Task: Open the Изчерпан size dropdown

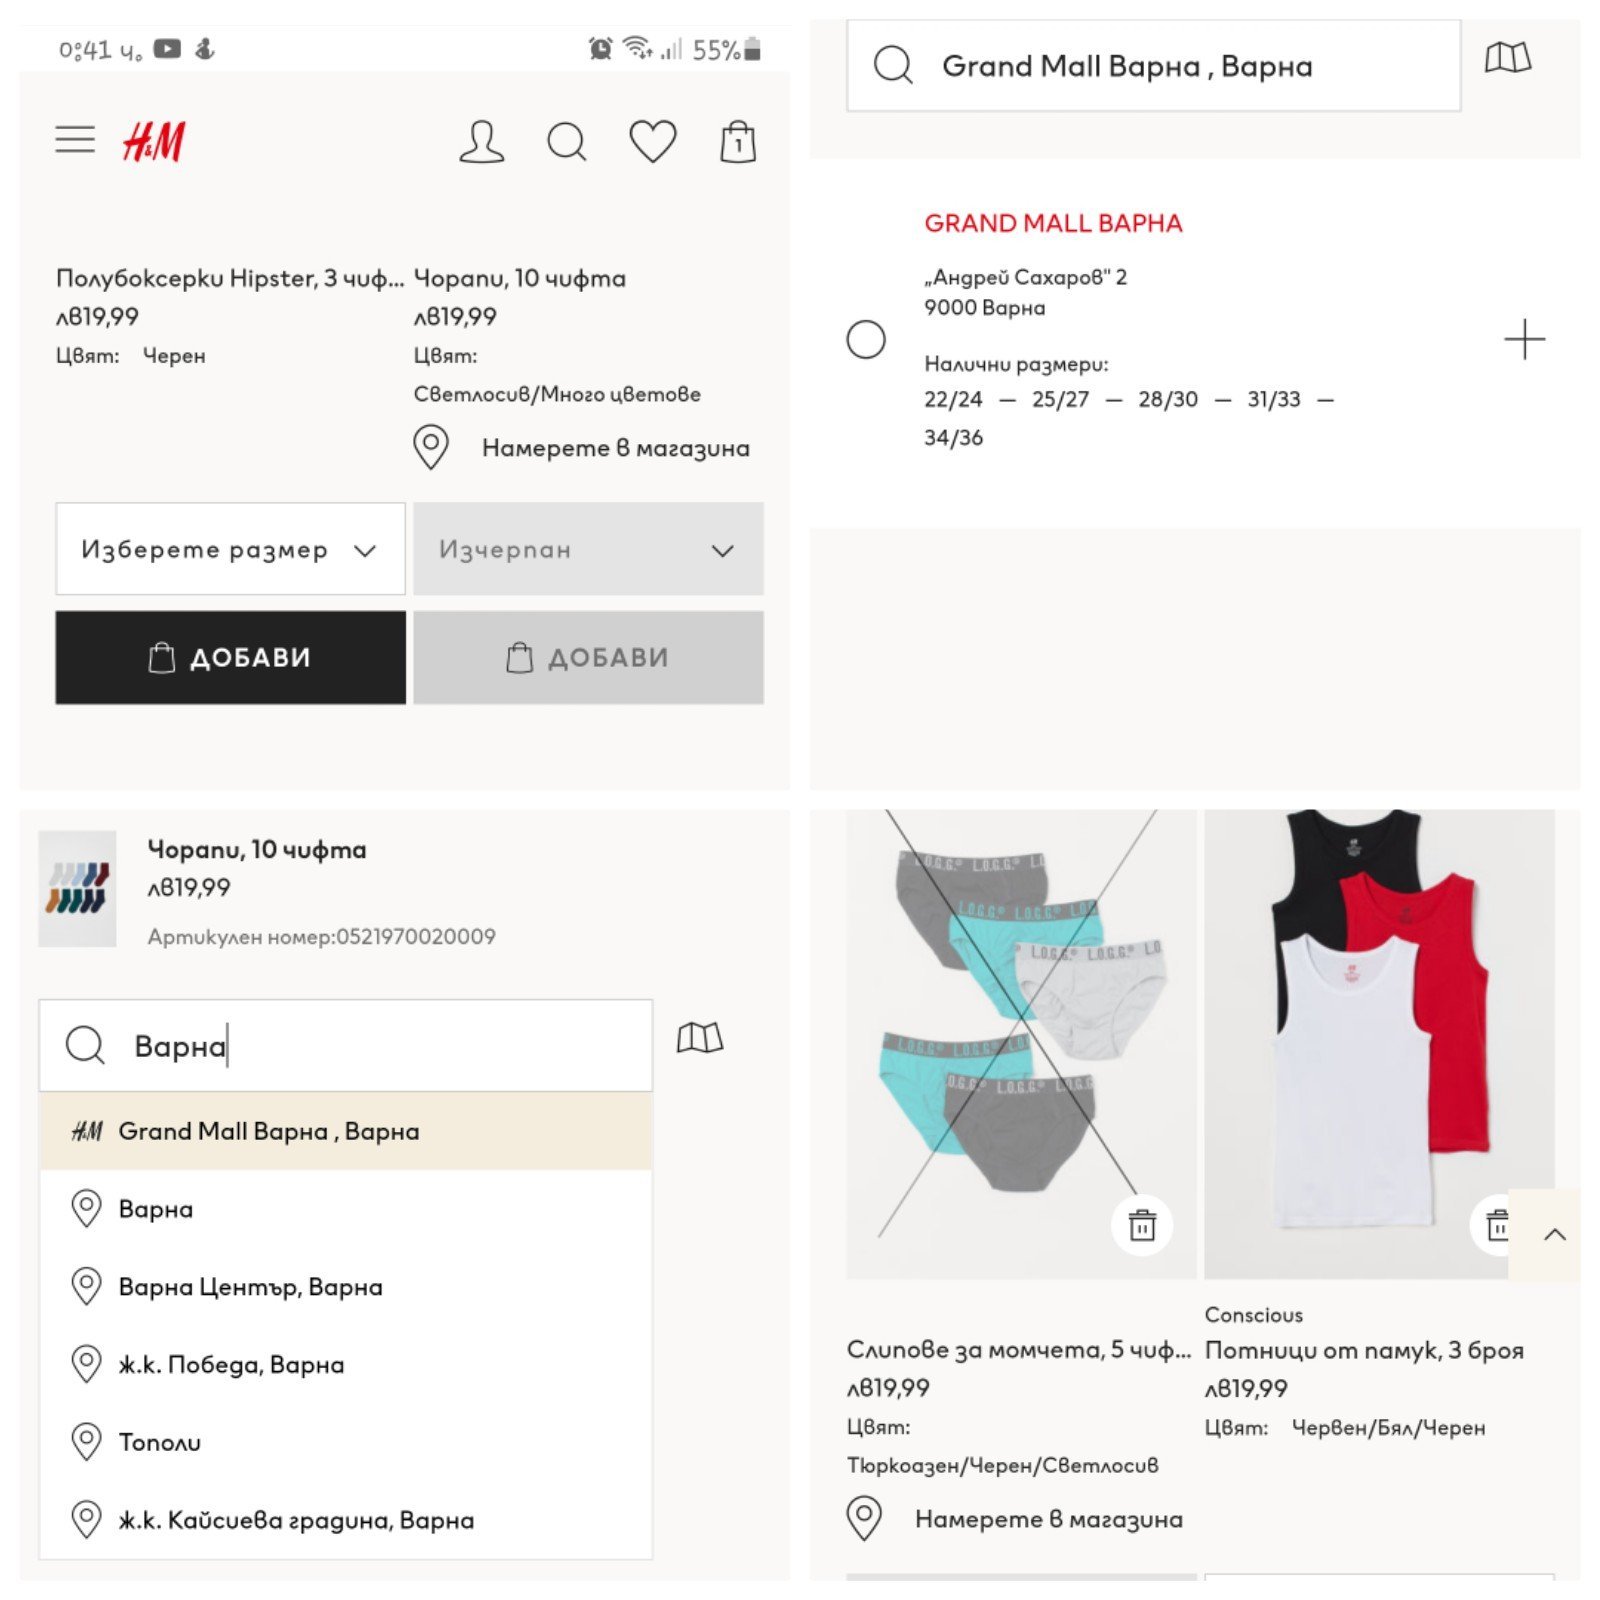Action: tap(588, 549)
